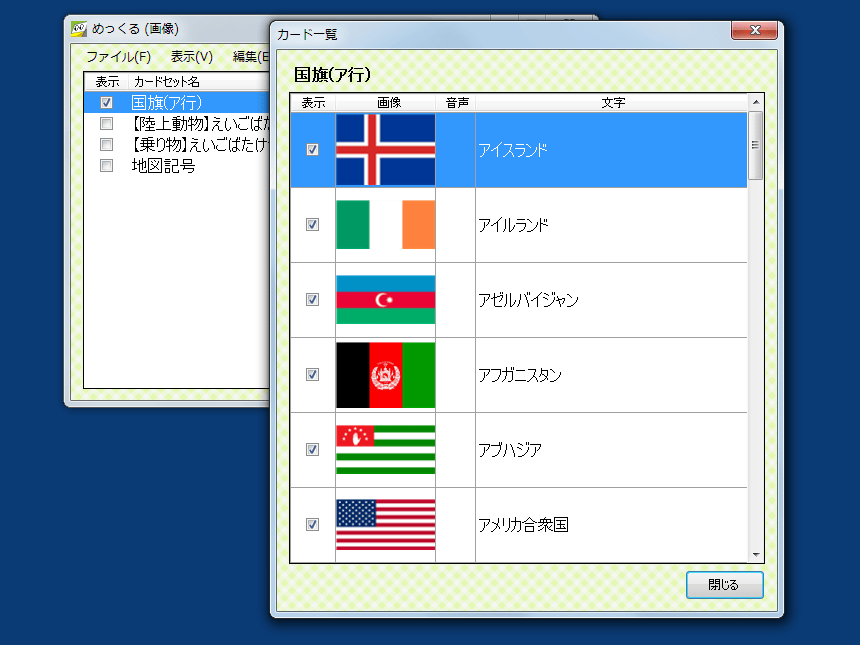Select the アフガニスタン text cell
This screenshot has width=860, height=645.
[x=612, y=375]
